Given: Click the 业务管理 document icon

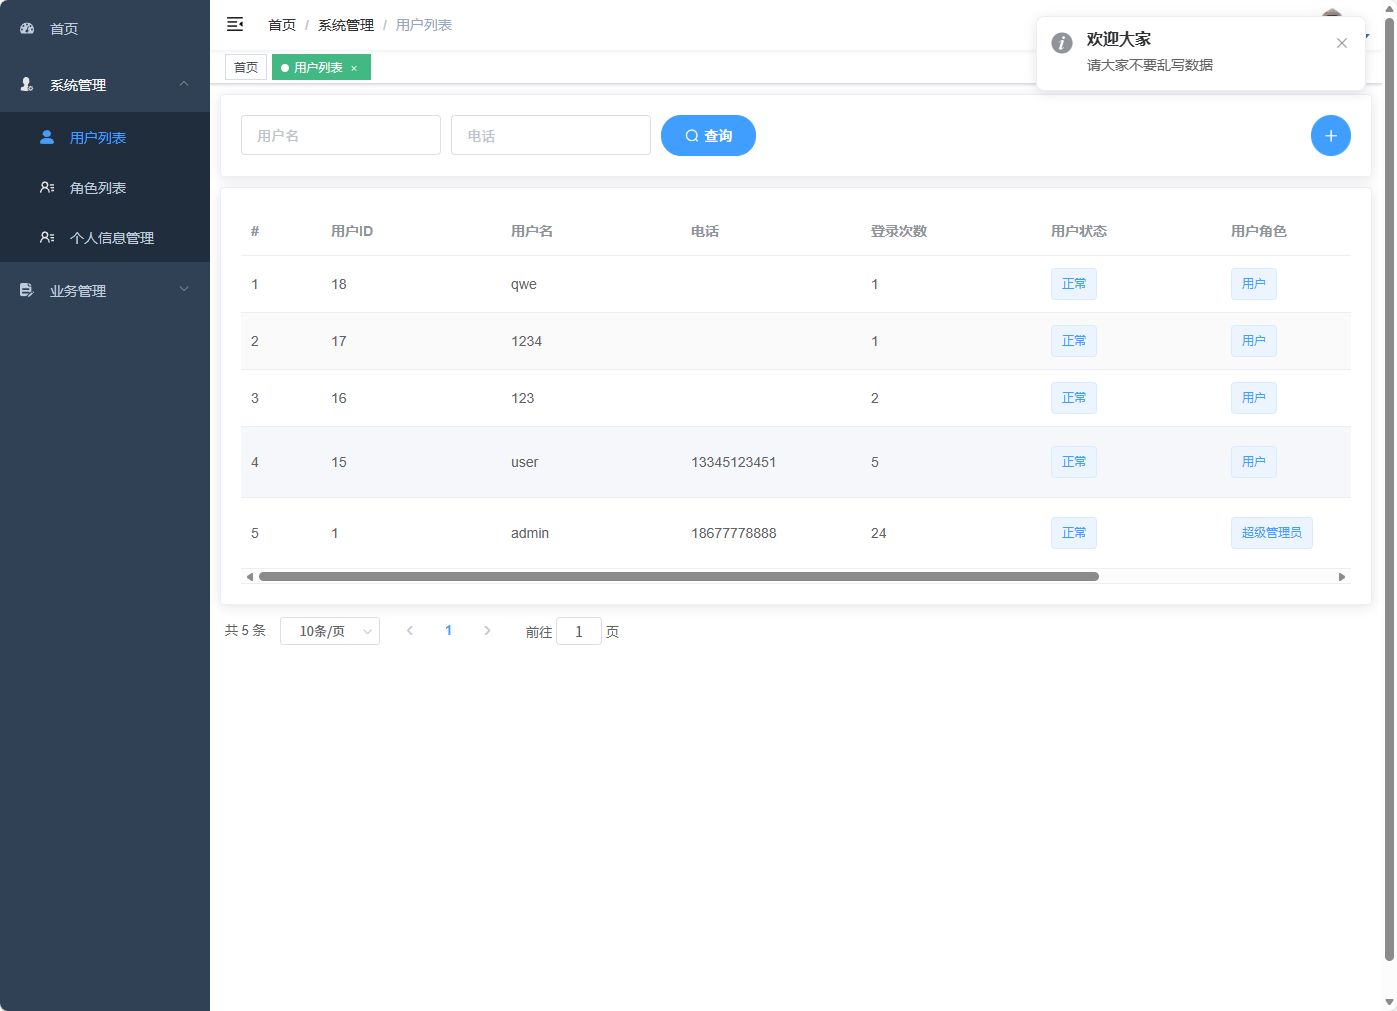Looking at the screenshot, I should click(26, 290).
